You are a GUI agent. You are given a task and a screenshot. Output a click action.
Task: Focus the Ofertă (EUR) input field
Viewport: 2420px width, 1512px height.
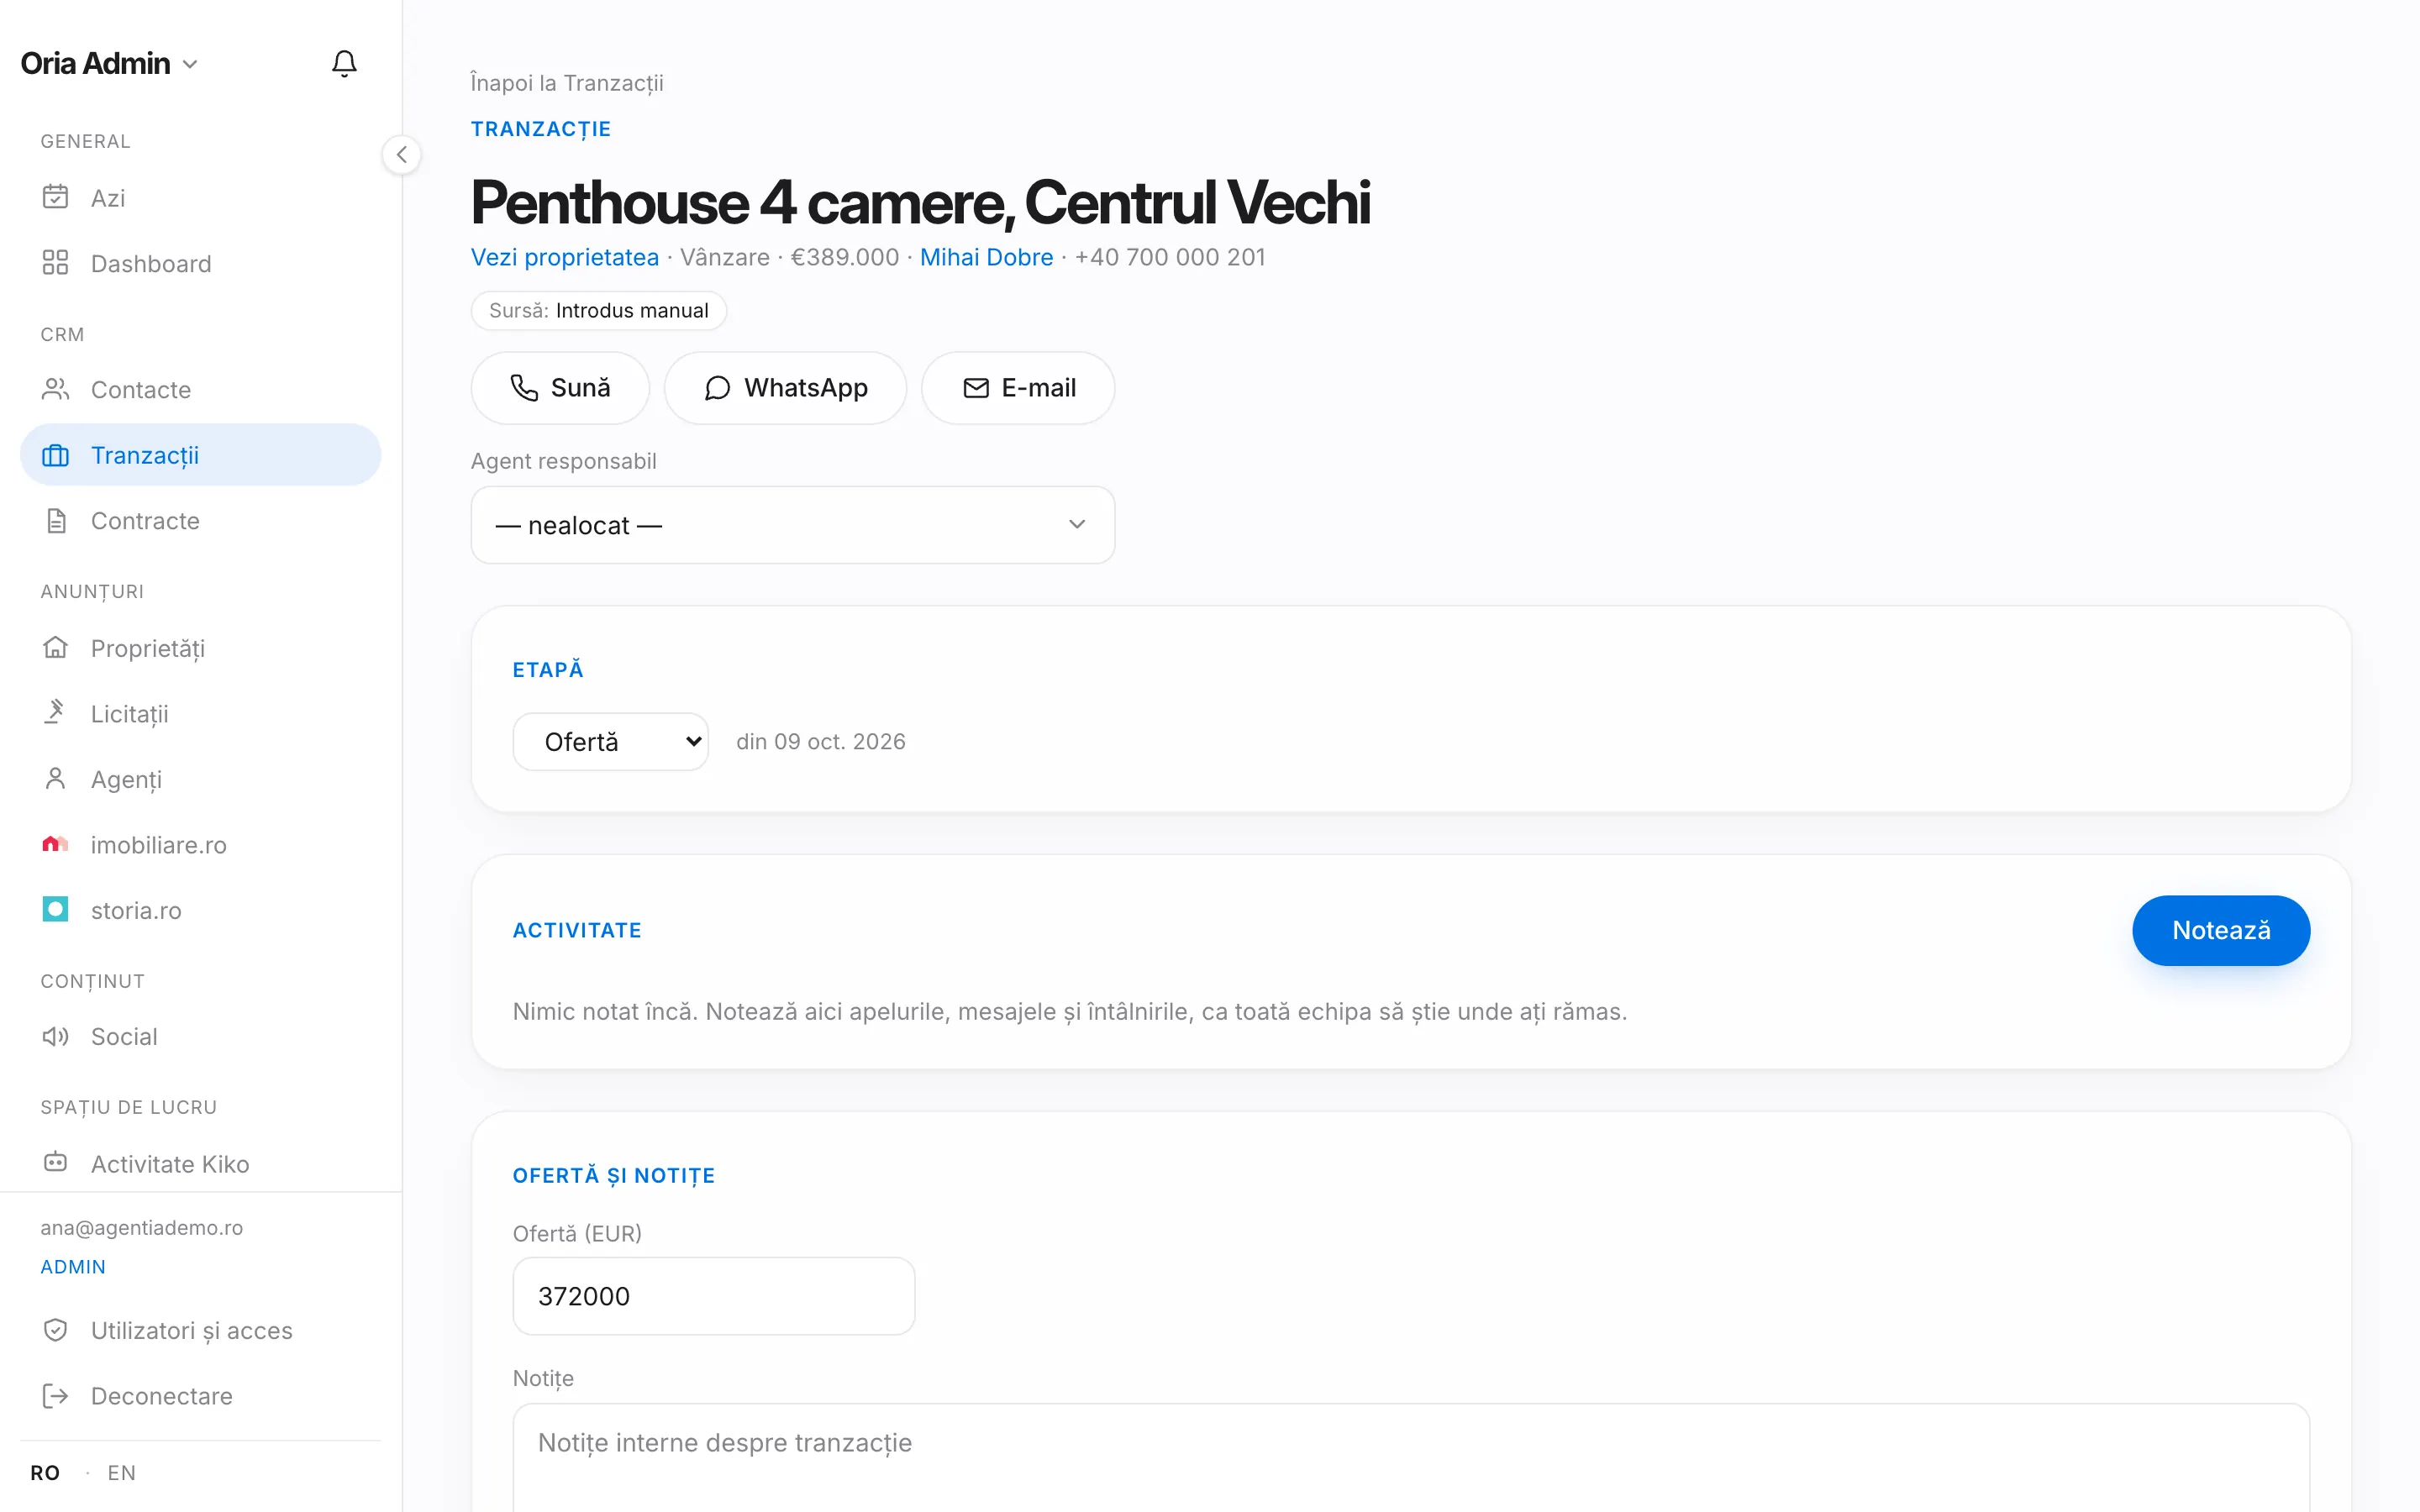[713, 1296]
